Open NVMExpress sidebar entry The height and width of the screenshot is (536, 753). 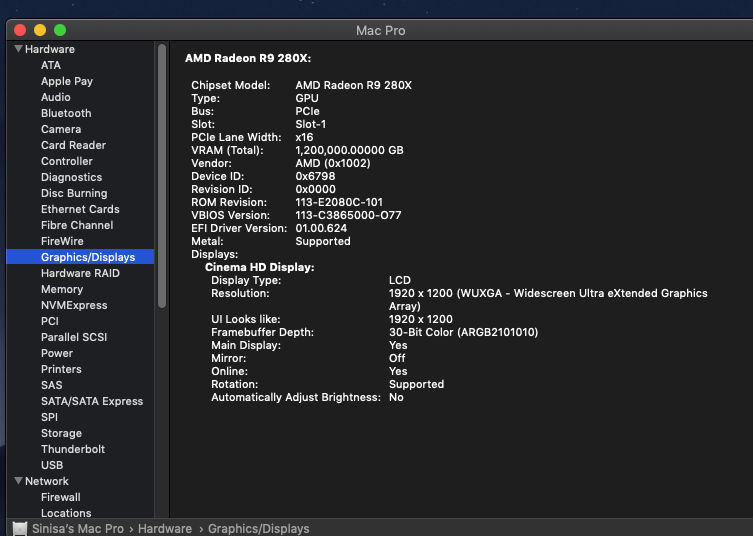[74, 305]
